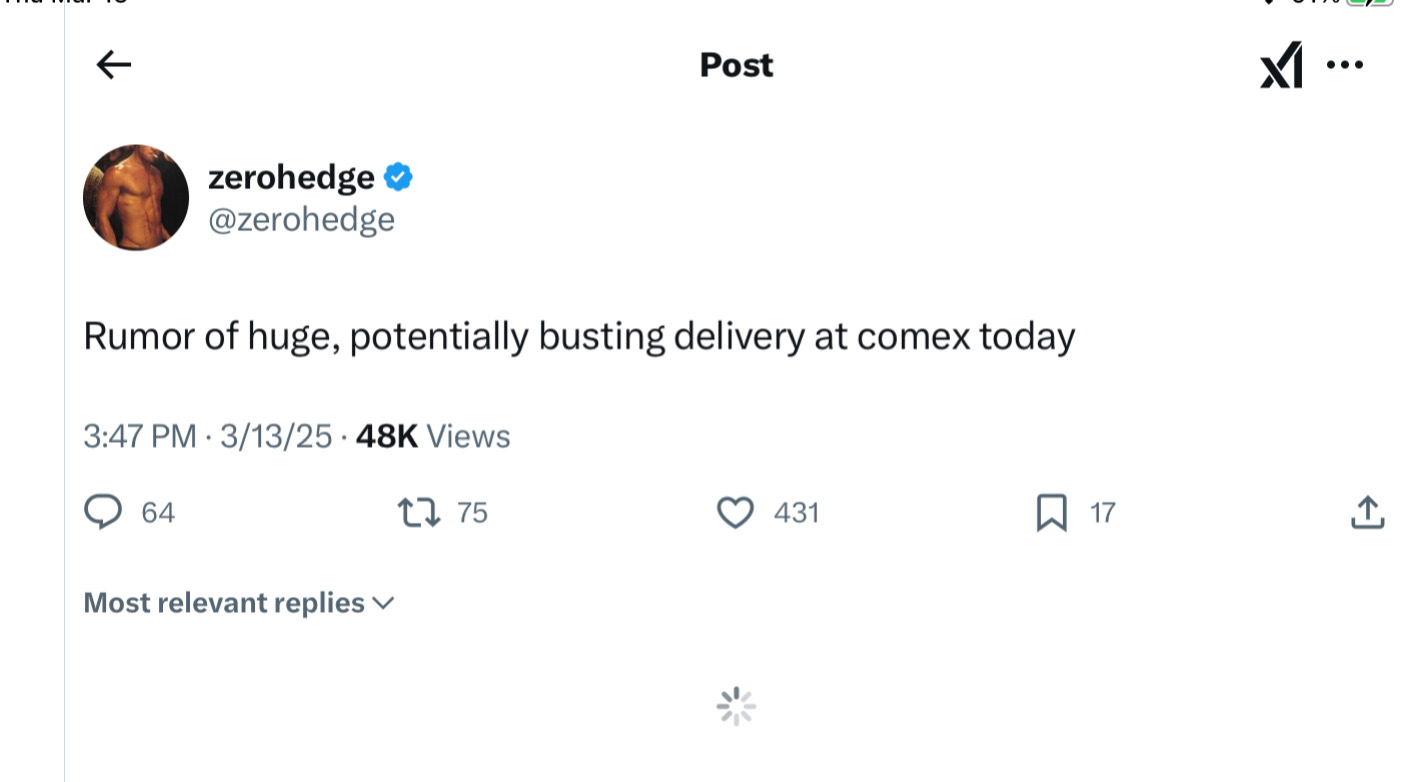This screenshot has height=782, width=1408.
Task: Click the chevron beside Most relevant replies
Action: (383, 603)
